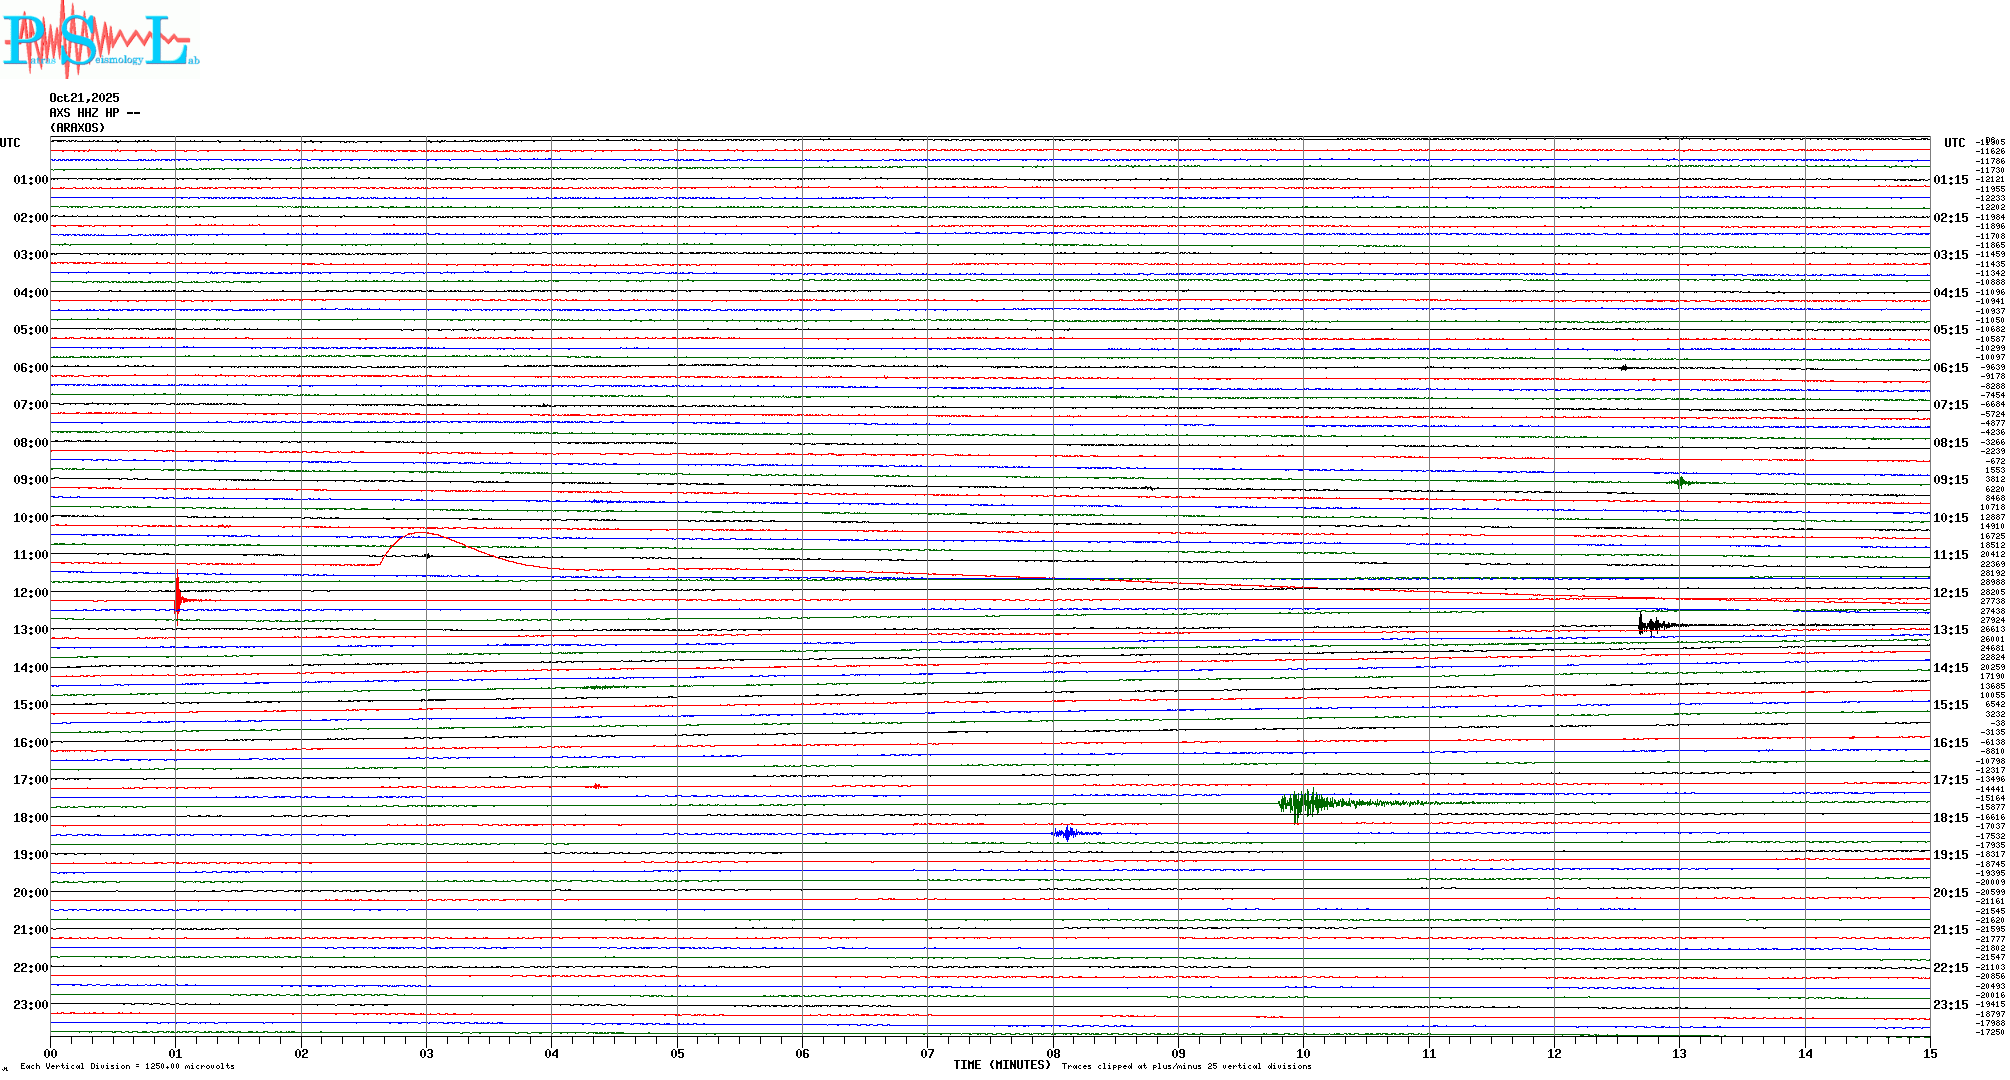Click the traces clipped footnote text
The image size is (2010, 1080).
[x=1186, y=1066]
